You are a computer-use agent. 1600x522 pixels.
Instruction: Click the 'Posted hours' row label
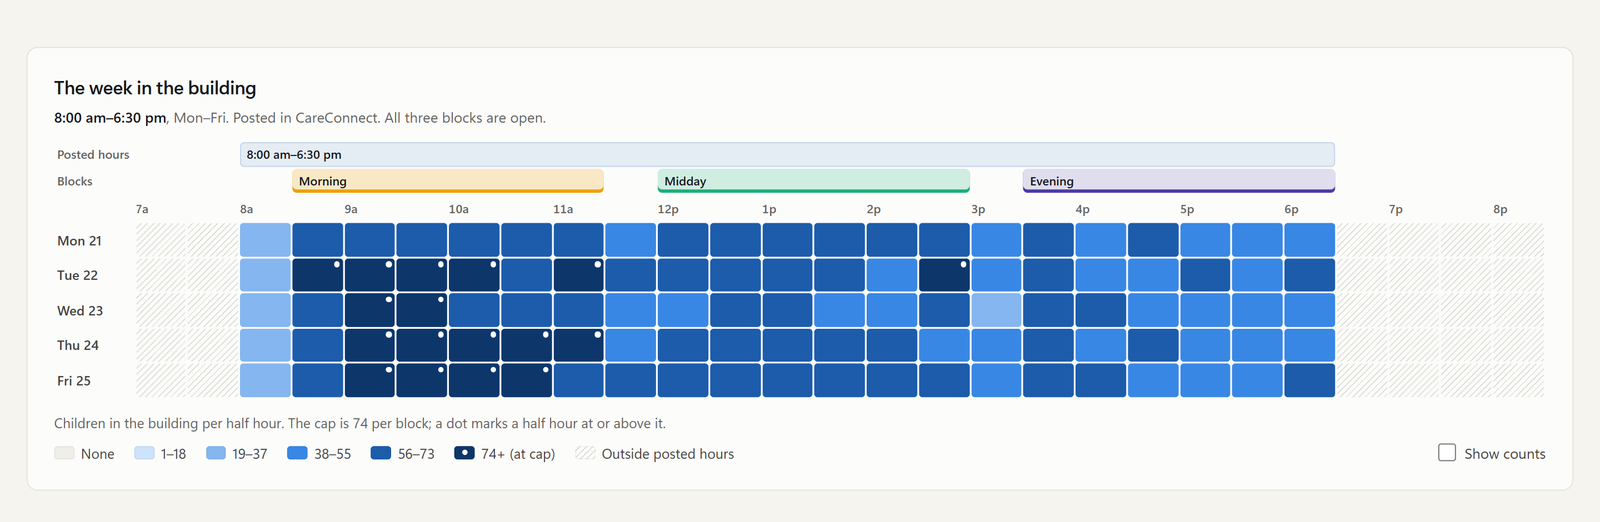pos(93,154)
